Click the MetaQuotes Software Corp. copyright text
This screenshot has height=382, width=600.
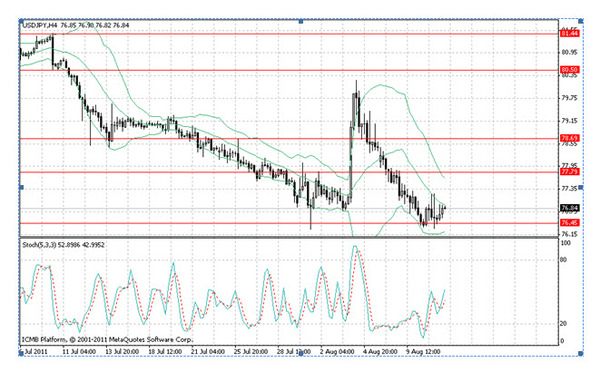pos(151,340)
